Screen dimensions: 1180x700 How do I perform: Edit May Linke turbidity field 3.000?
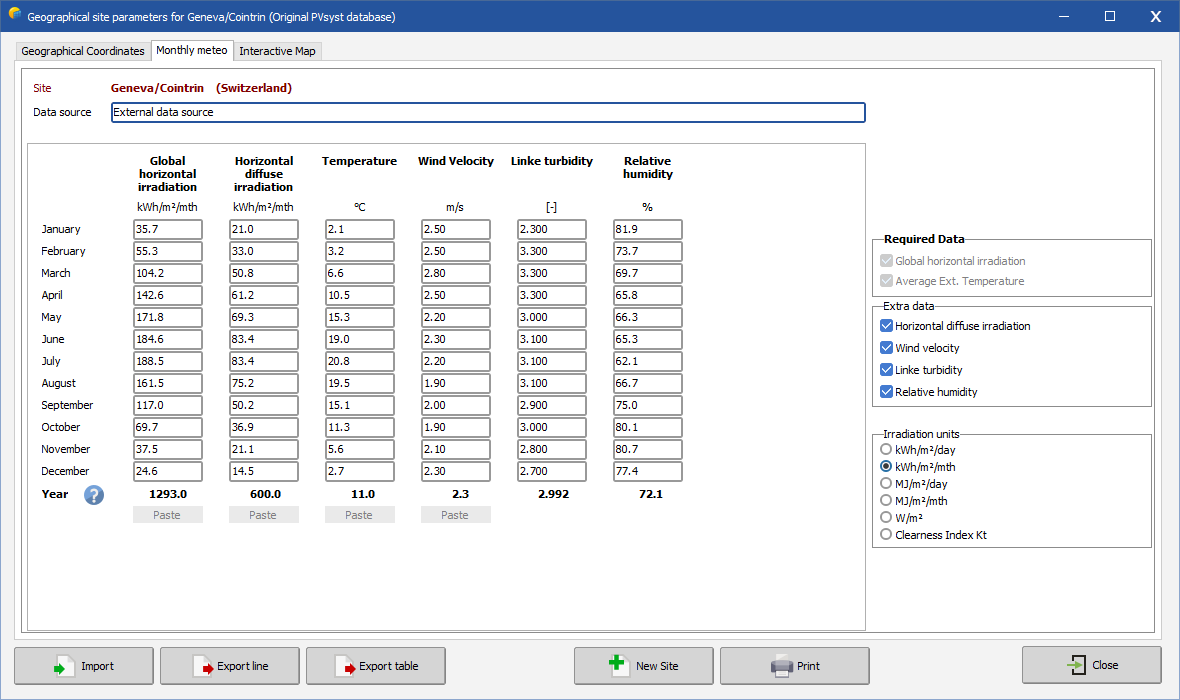point(552,317)
